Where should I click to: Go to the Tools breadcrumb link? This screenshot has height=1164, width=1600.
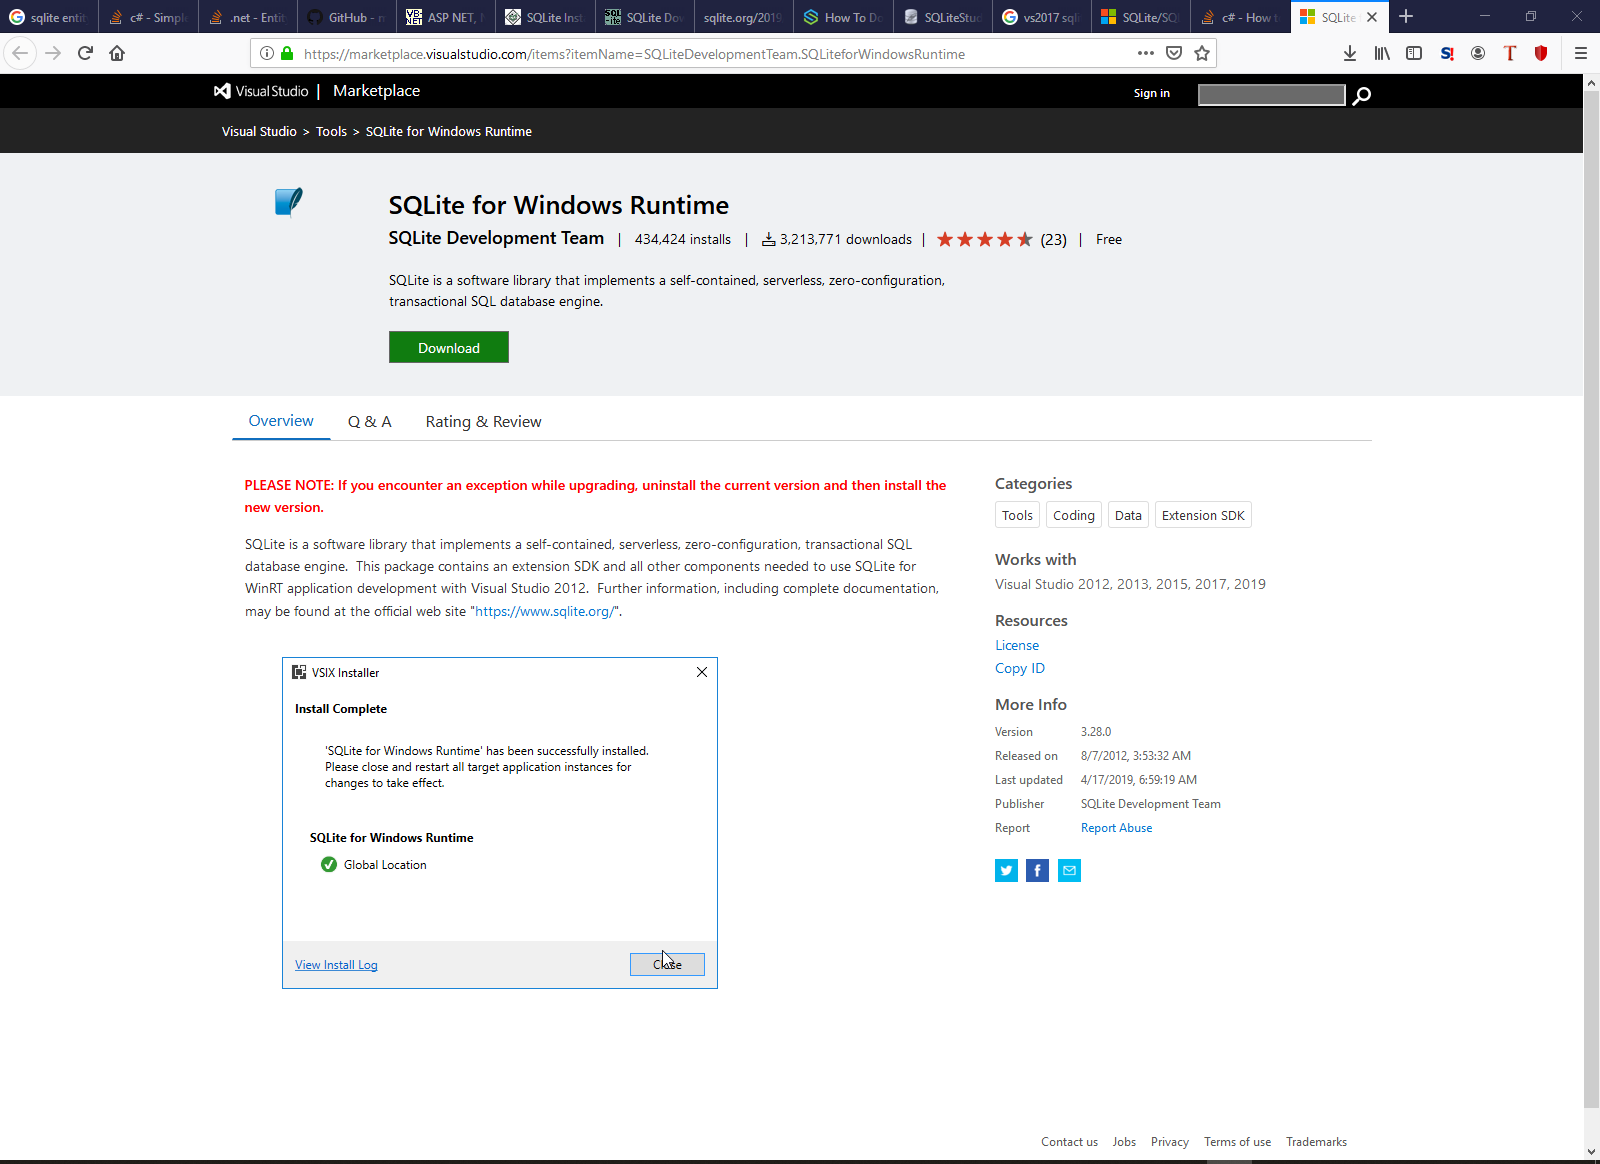point(331,132)
